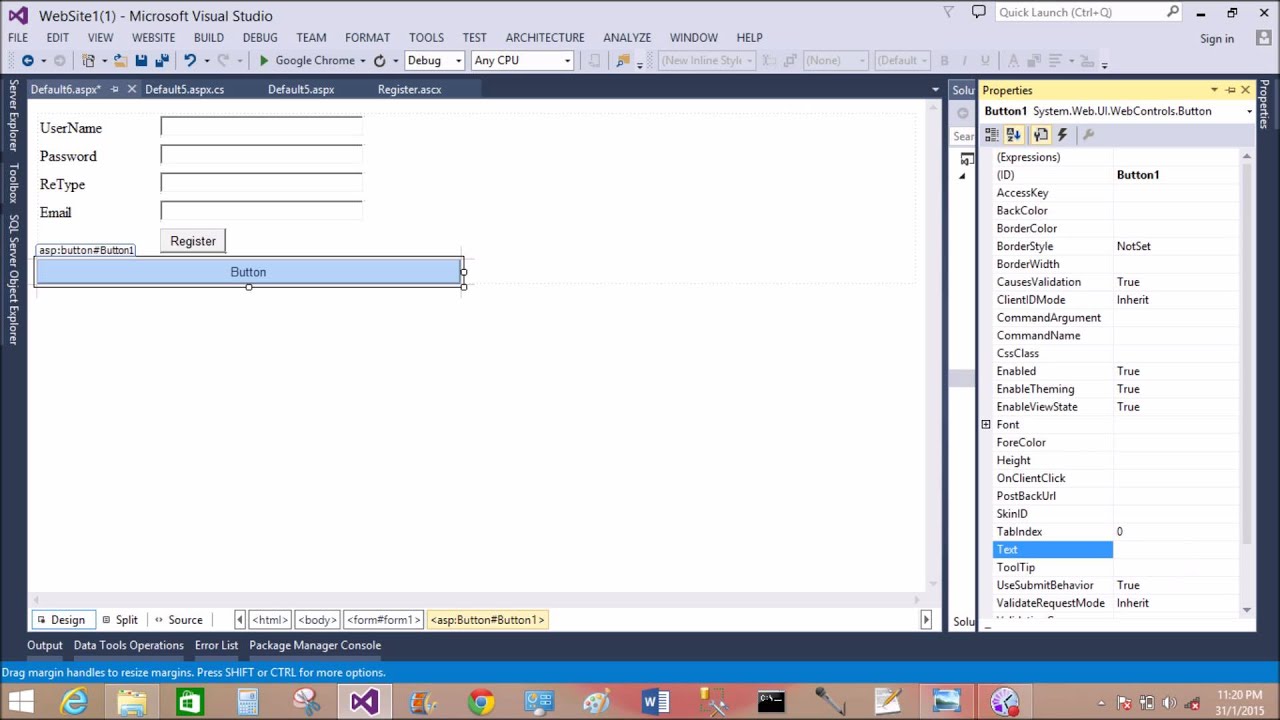Close the Default6.aspx tab with X
1280x720 pixels.
click(x=131, y=89)
